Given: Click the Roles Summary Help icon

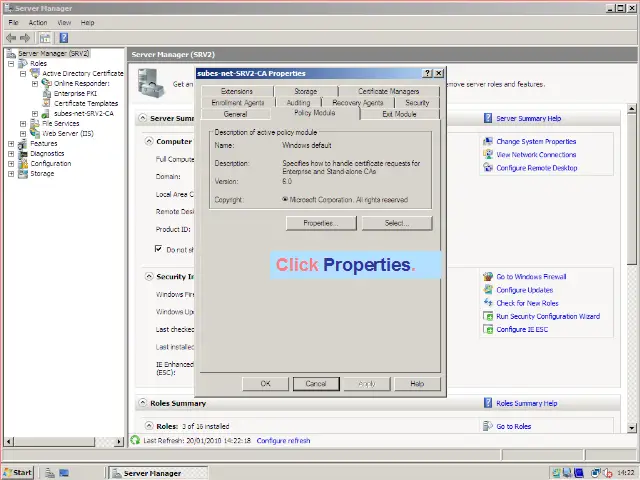Looking at the screenshot, I should pos(488,403).
